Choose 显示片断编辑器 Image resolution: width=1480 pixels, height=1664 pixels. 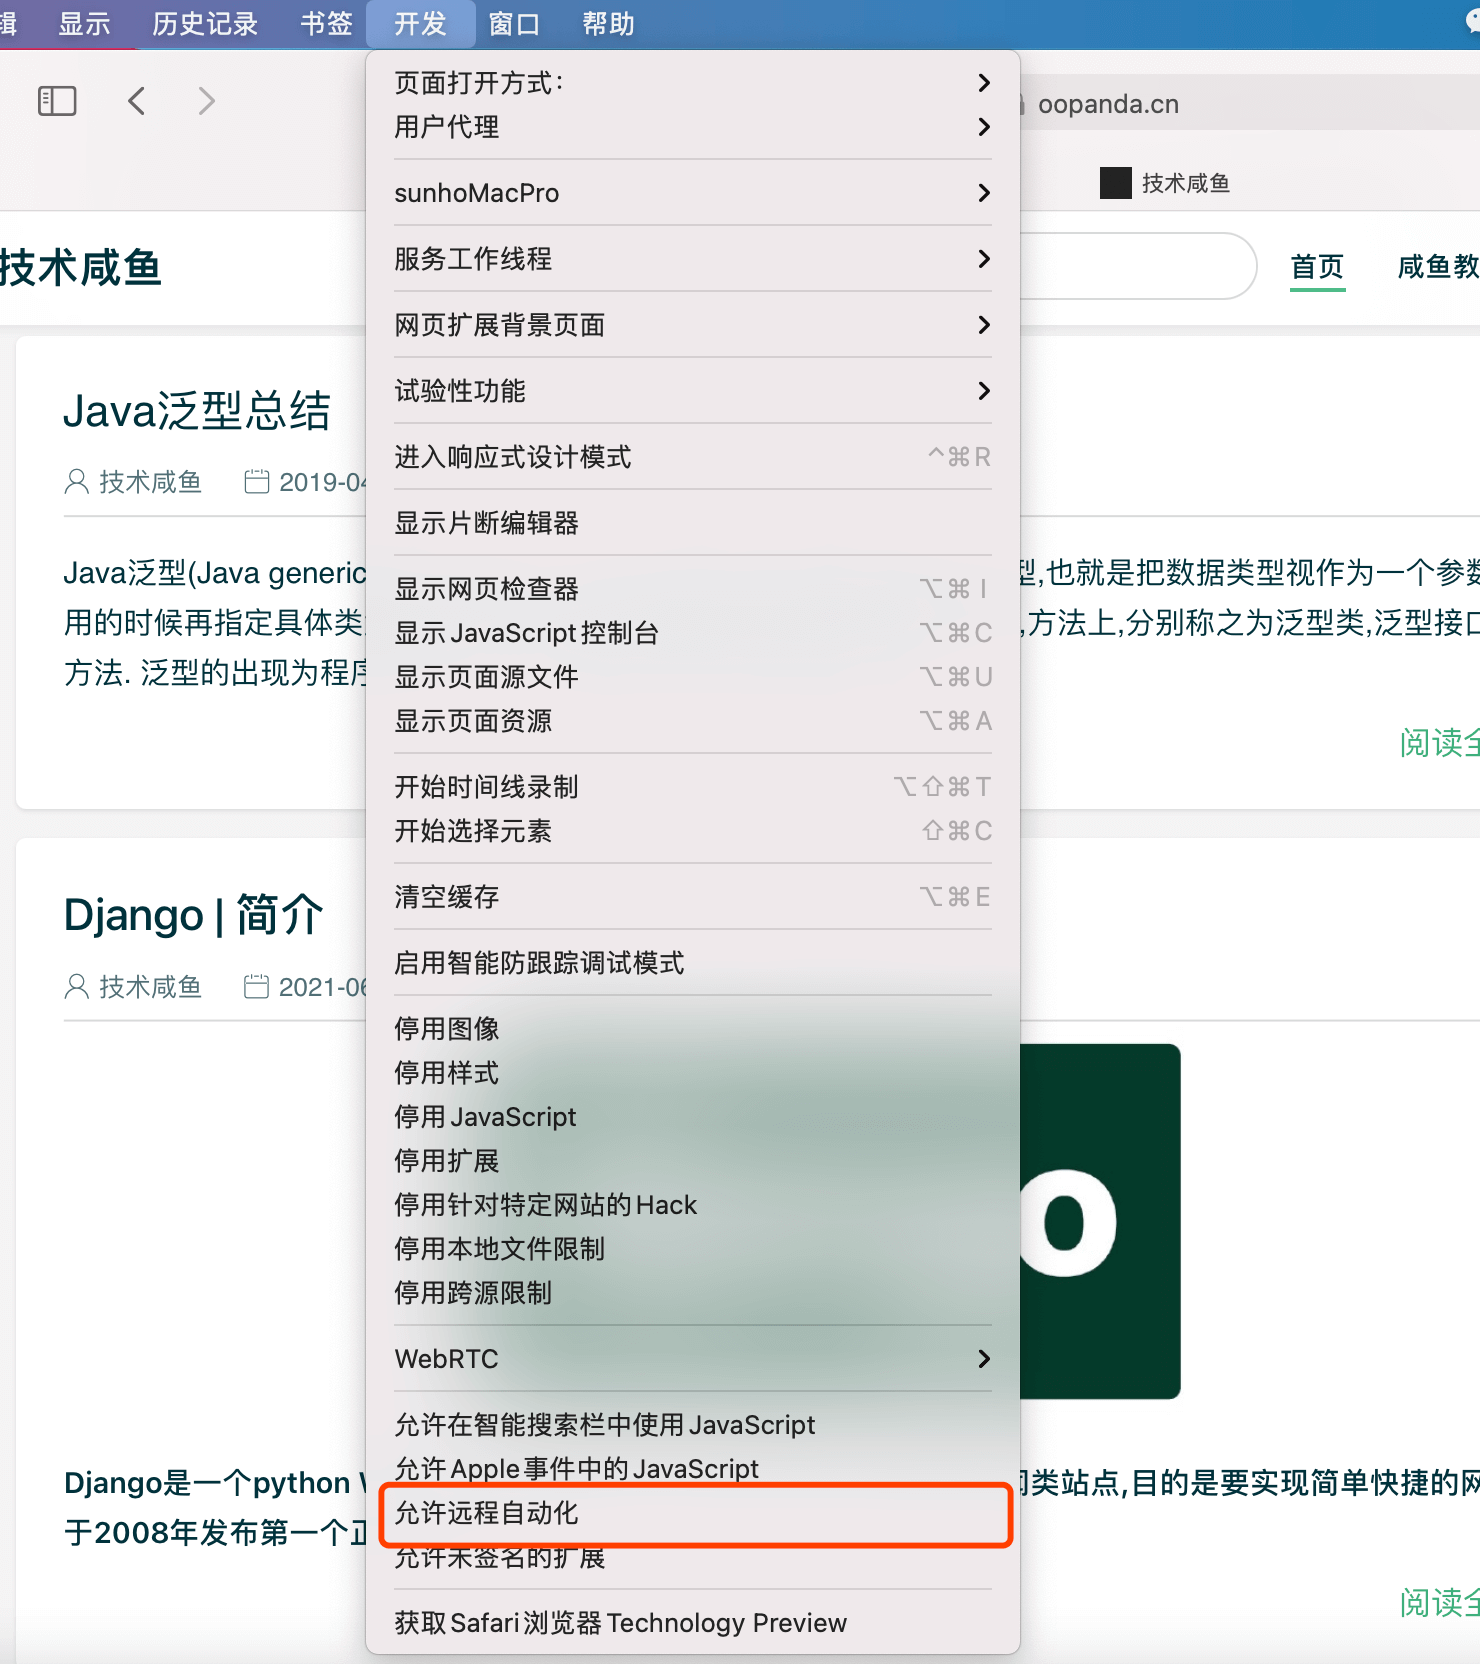point(693,523)
